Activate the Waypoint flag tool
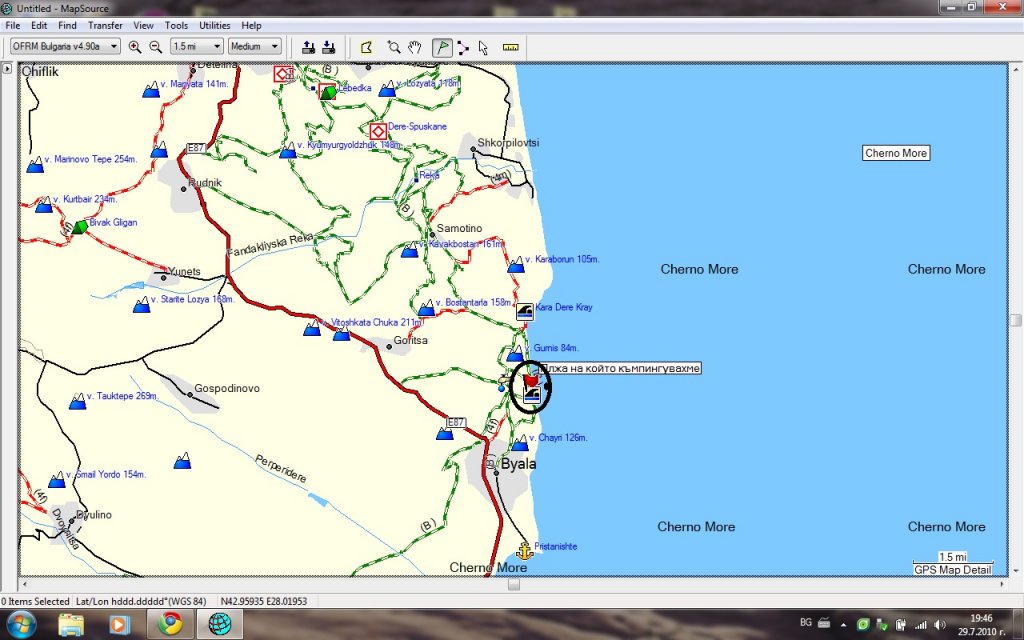Viewport: 1024px width, 640px height. pyautogui.click(x=441, y=47)
